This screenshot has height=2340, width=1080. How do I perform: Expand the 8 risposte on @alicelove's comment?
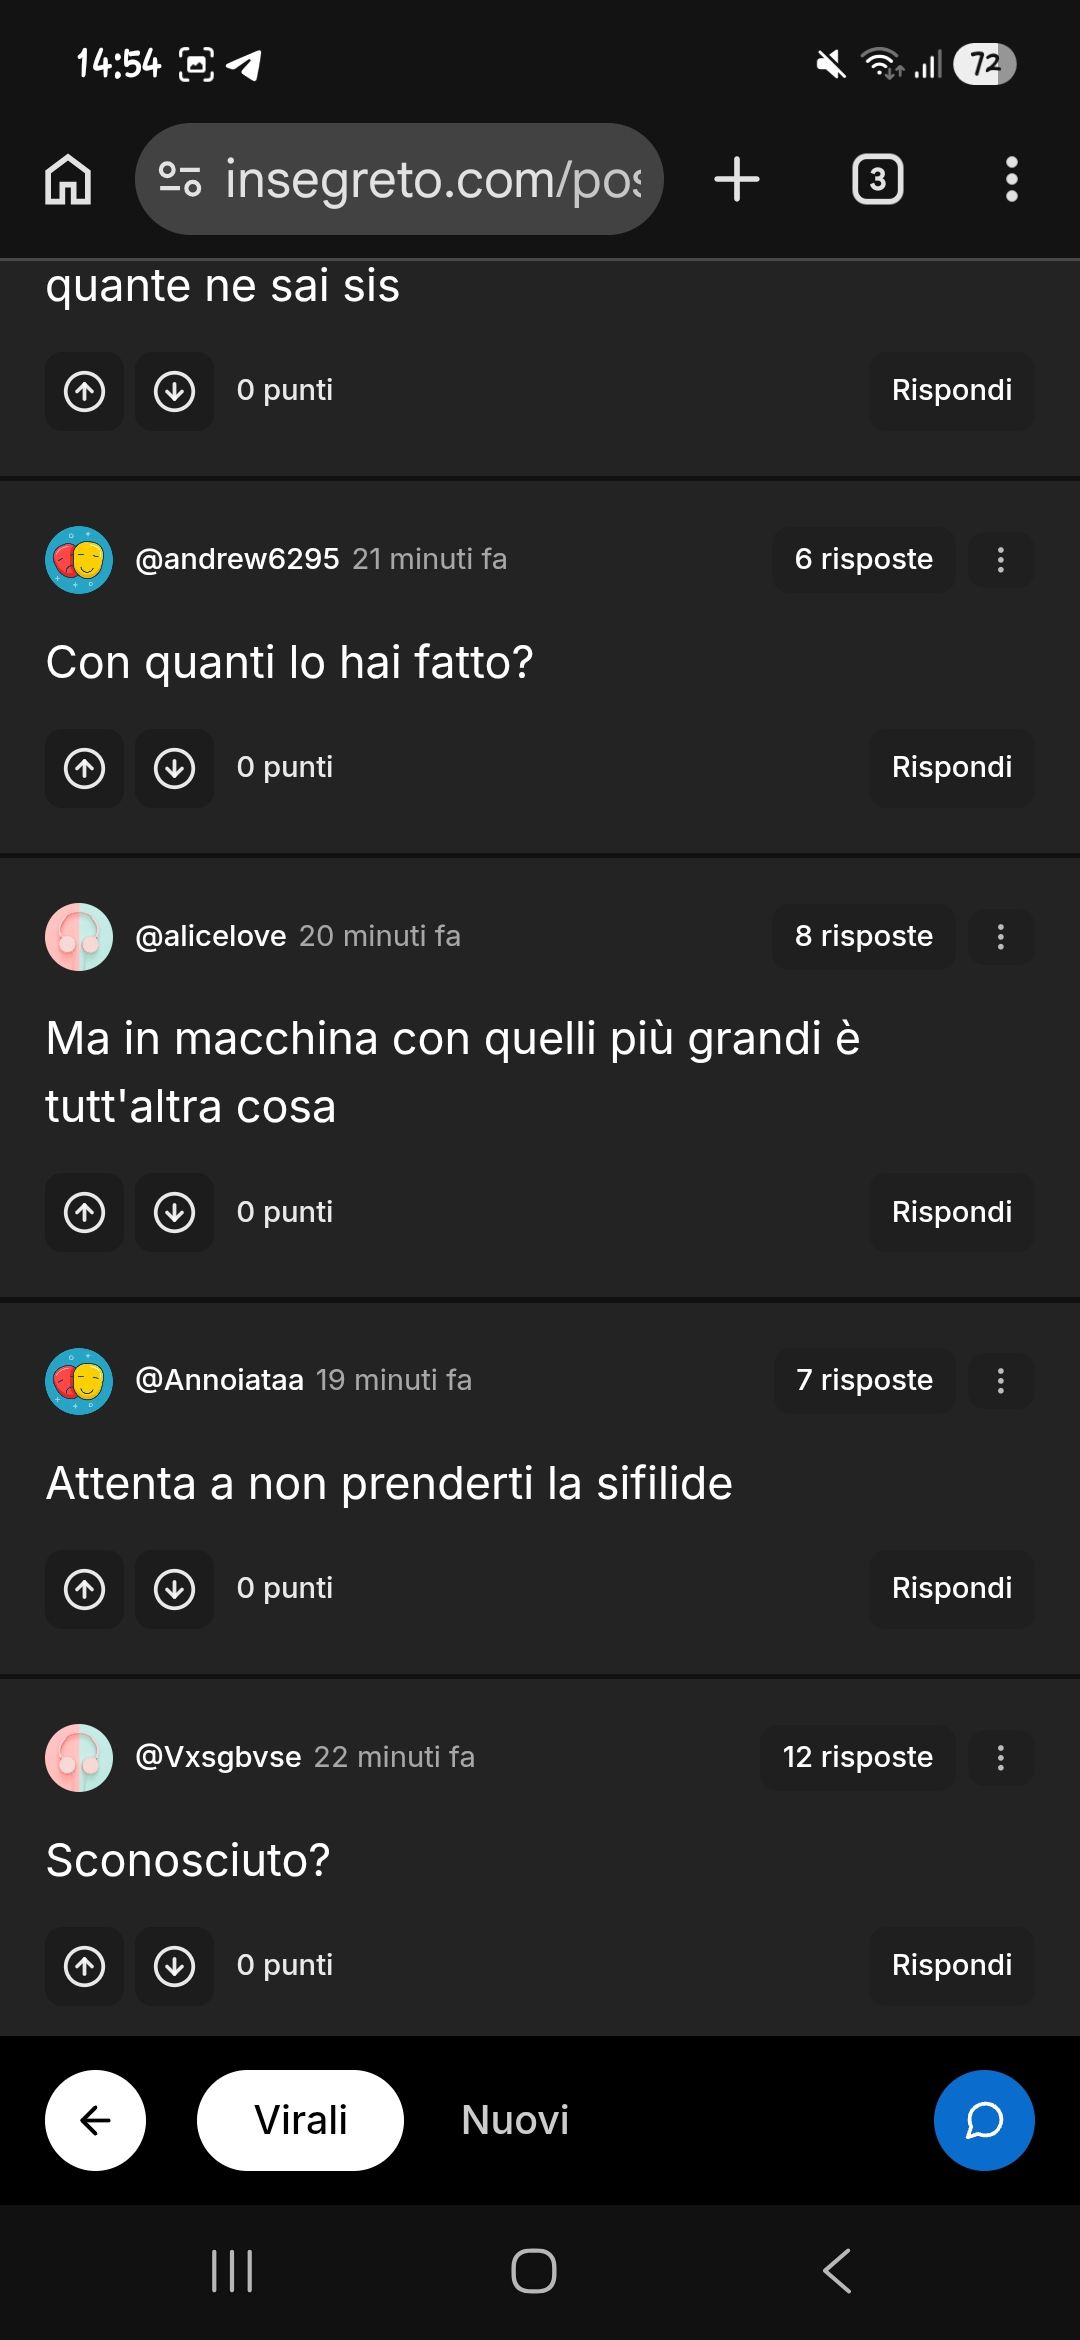coord(863,937)
